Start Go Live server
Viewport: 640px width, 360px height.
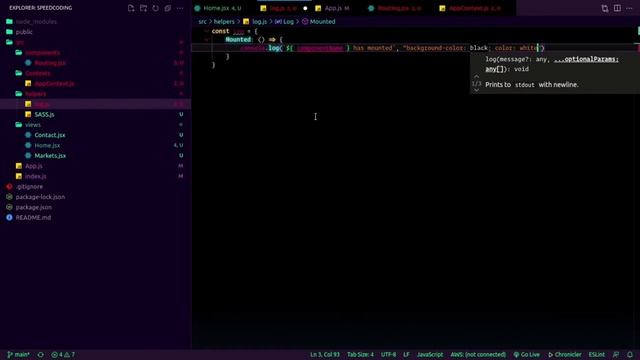pos(527,355)
